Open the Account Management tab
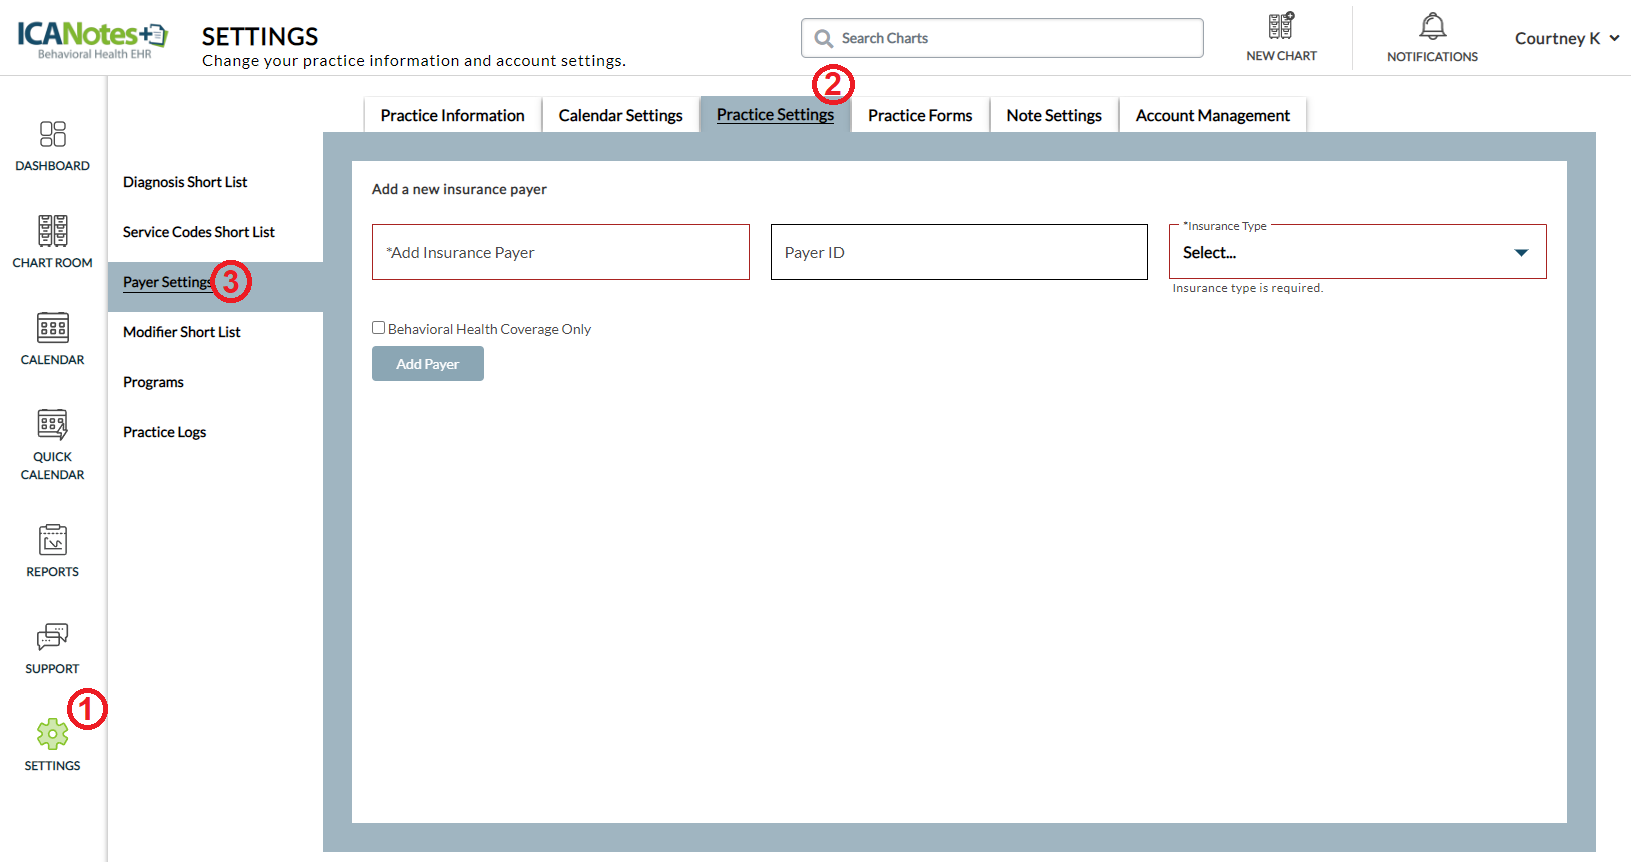 click(x=1212, y=116)
